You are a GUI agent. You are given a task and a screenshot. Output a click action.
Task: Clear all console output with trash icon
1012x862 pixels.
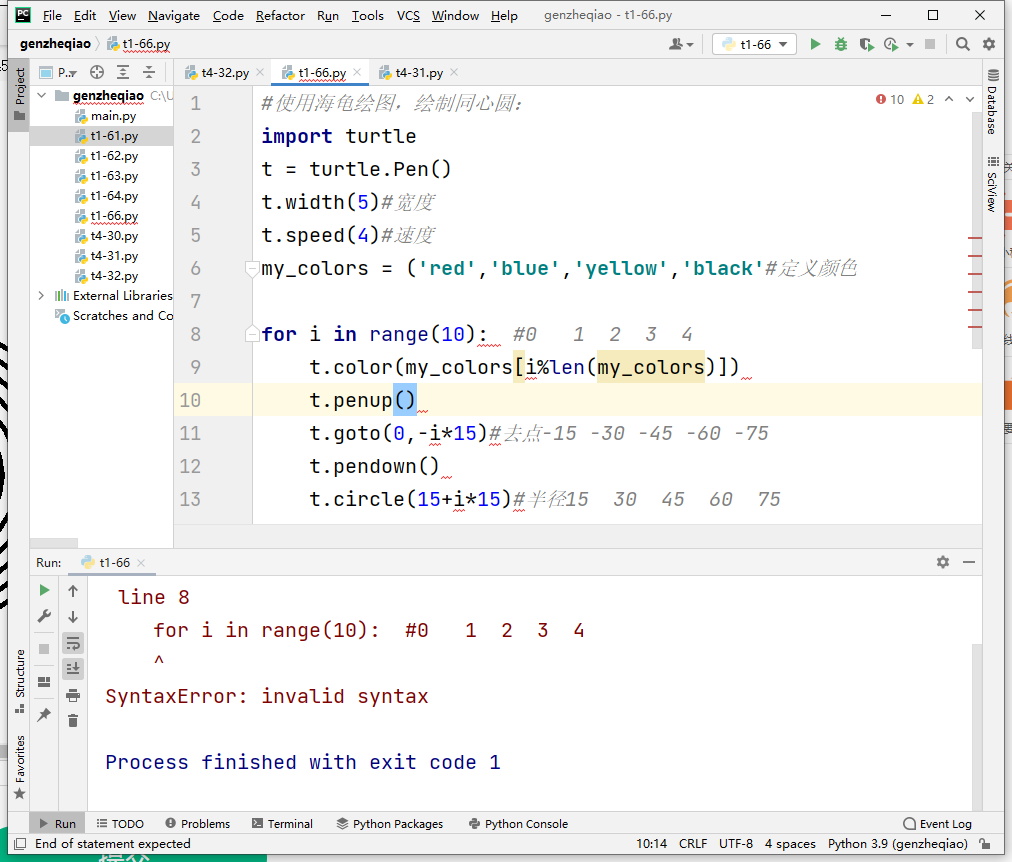73,721
